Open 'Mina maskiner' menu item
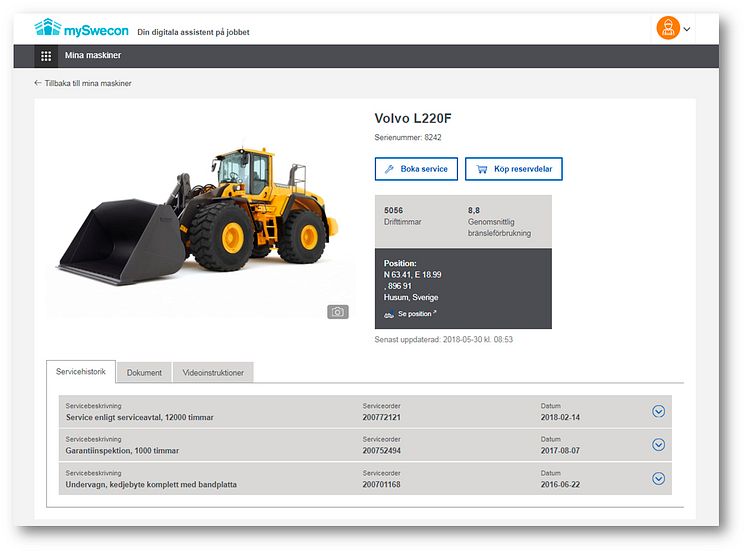The height and width of the screenshot is (553, 746). 93,55
